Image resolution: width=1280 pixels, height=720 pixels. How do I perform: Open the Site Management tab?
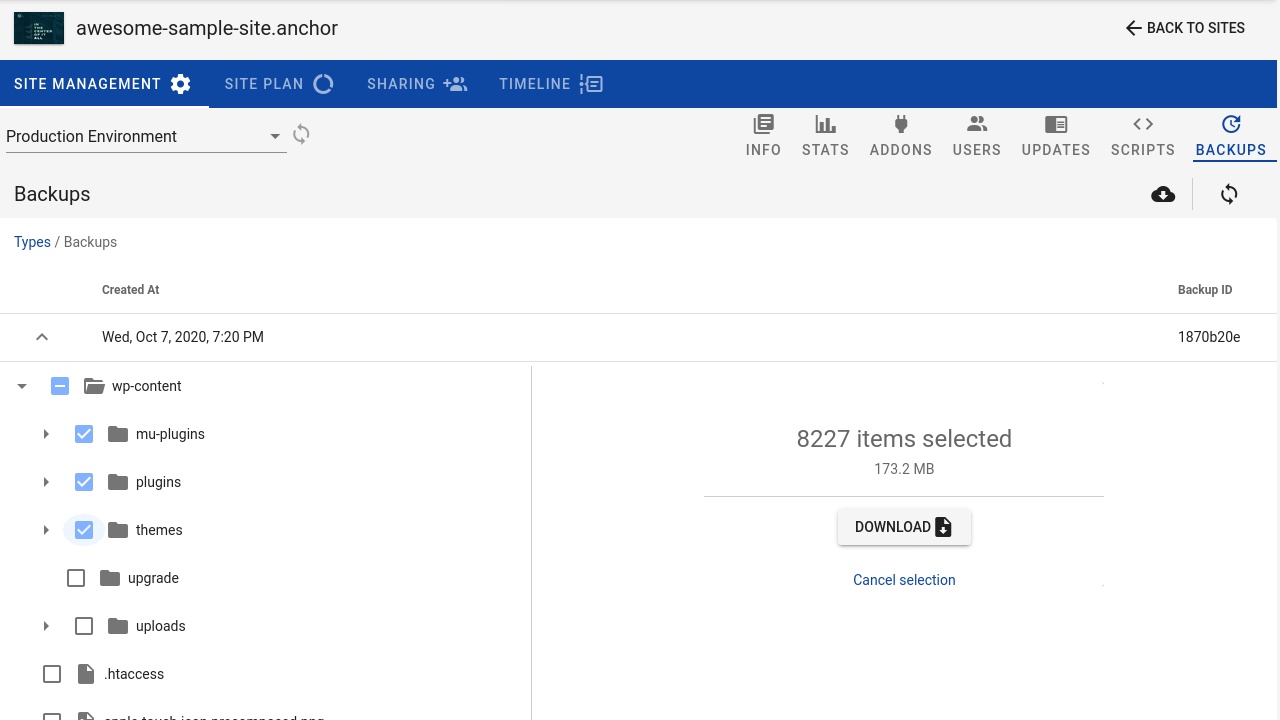103,84
